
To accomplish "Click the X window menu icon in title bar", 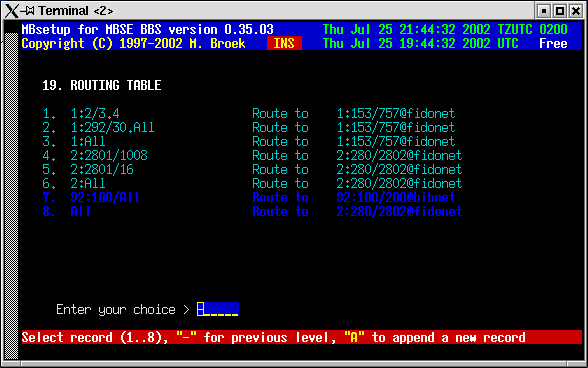I will click(x=12, y=11).
